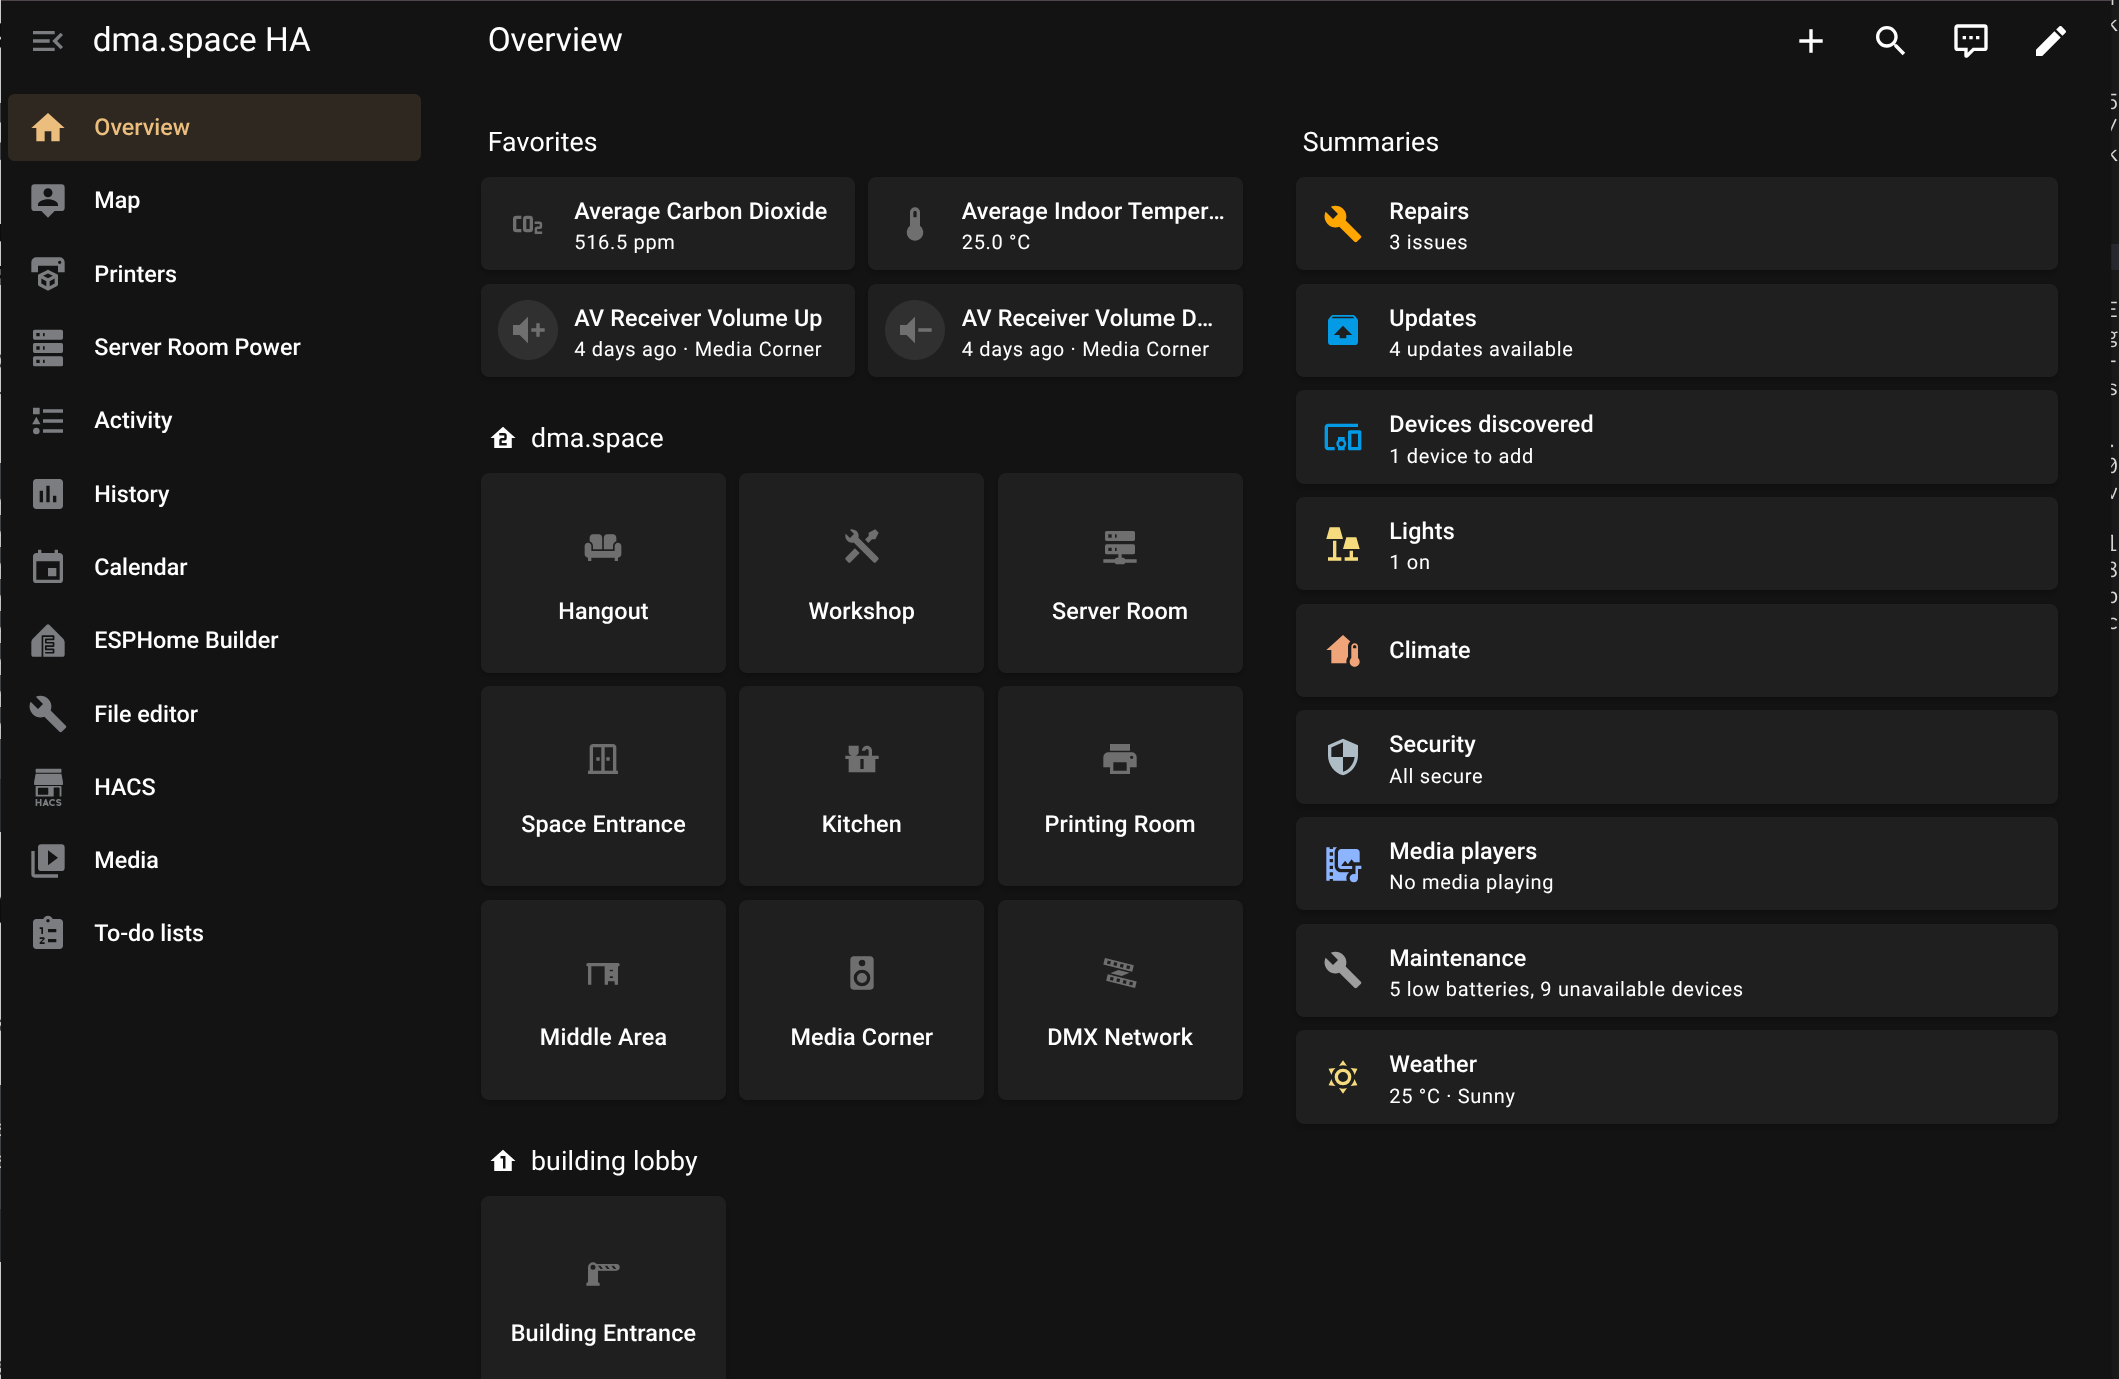Open the Average Indoor Temperature card

pyautogui.click(x=1055, y=224)
